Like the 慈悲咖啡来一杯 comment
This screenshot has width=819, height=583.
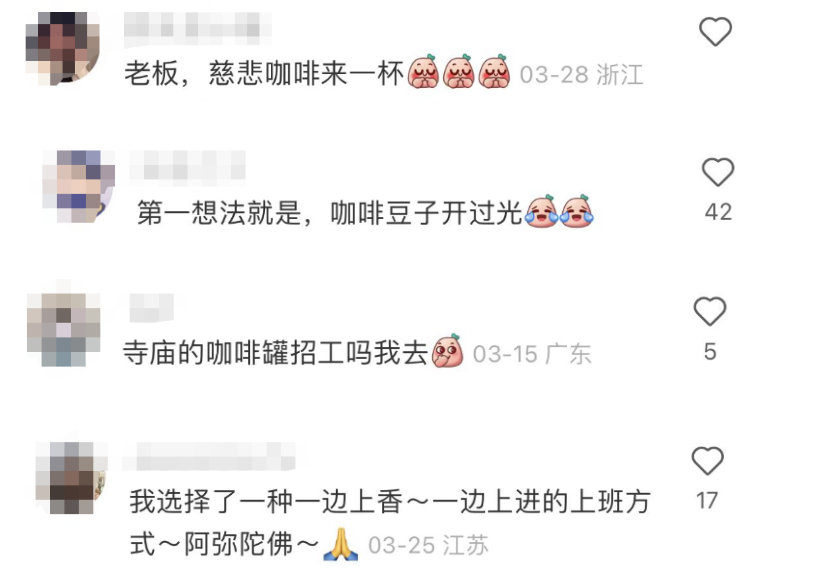[x=715, y=31]
